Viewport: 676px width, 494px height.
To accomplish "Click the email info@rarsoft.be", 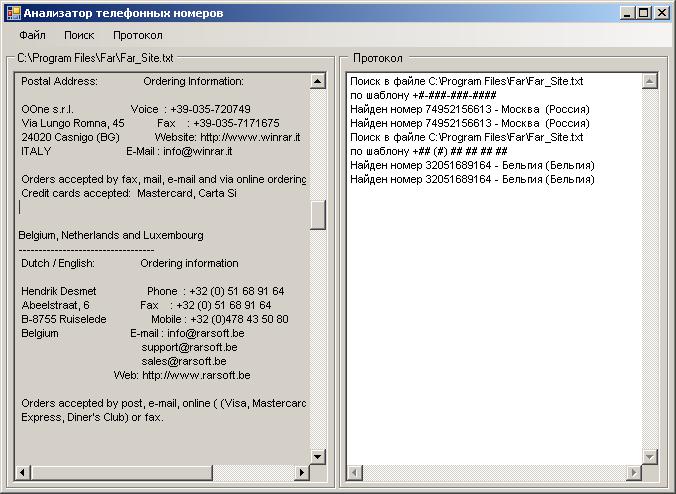I will coord(206,333).
